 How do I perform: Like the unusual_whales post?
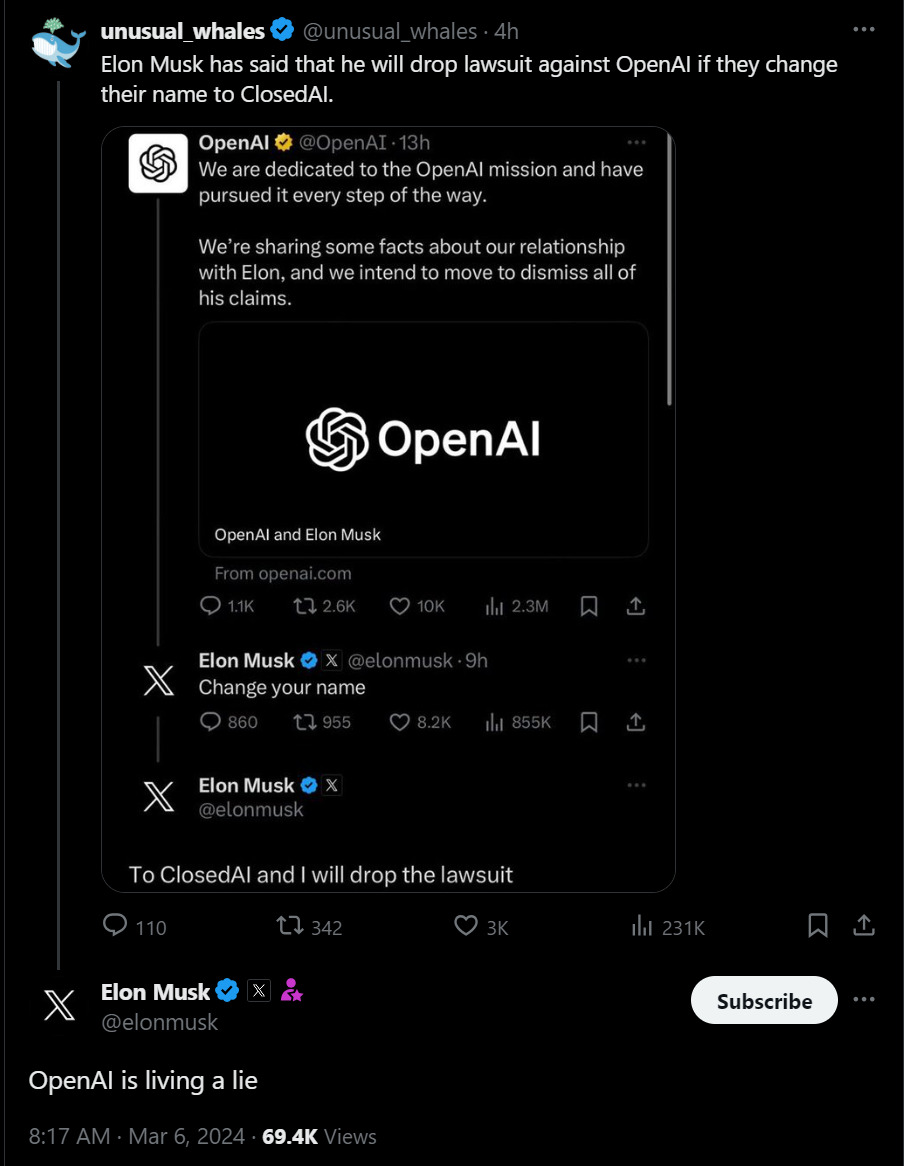click(x=466, y=926)
